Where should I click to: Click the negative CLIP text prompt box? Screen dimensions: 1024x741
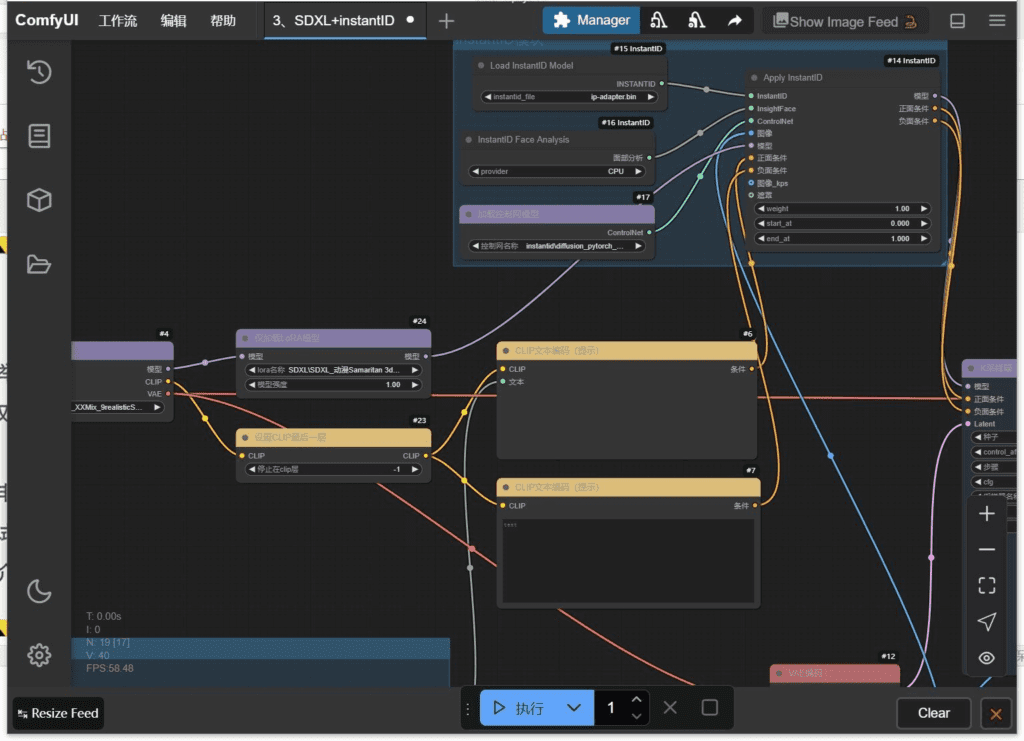(627, 560)
